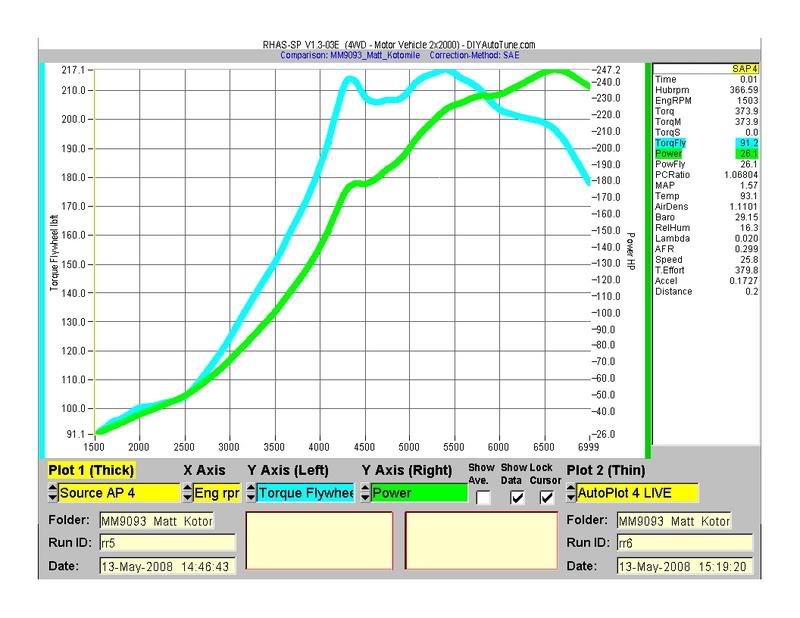Click the Torque Flywheel lbft axis label
This screenshot has height=618, width=800.
[x=54, y=253]
